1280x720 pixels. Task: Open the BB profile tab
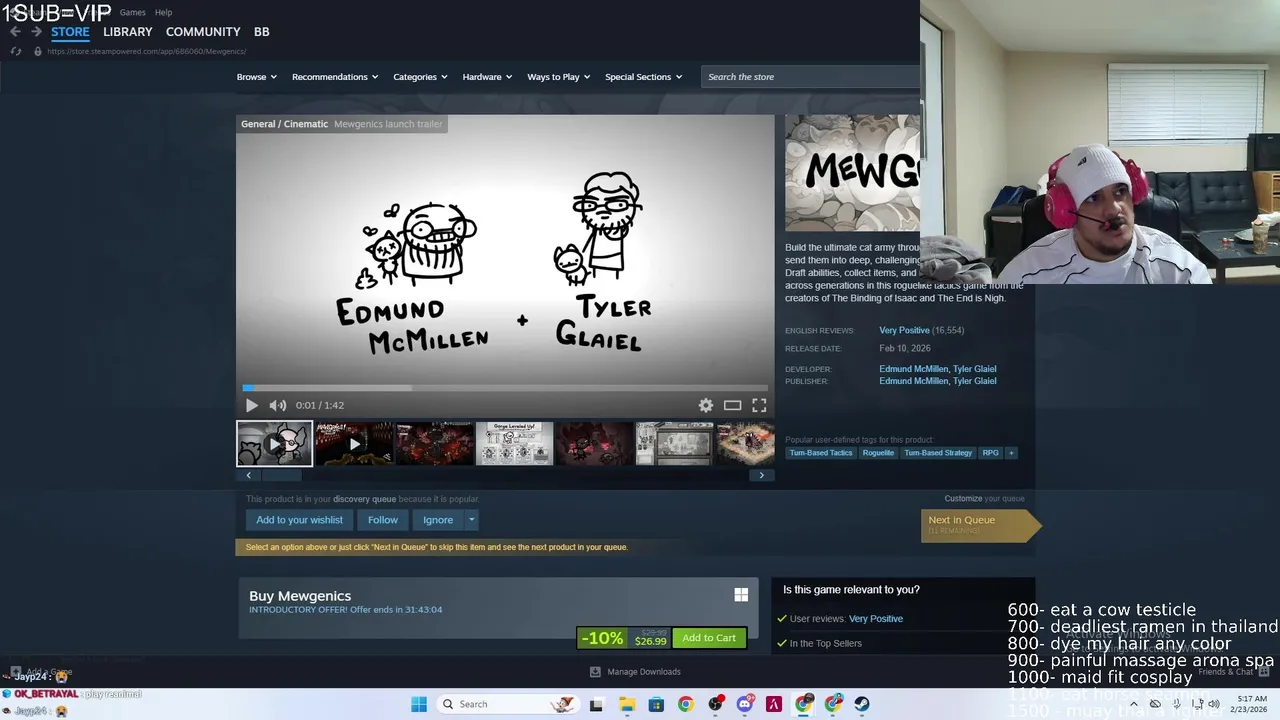(261, 32)
